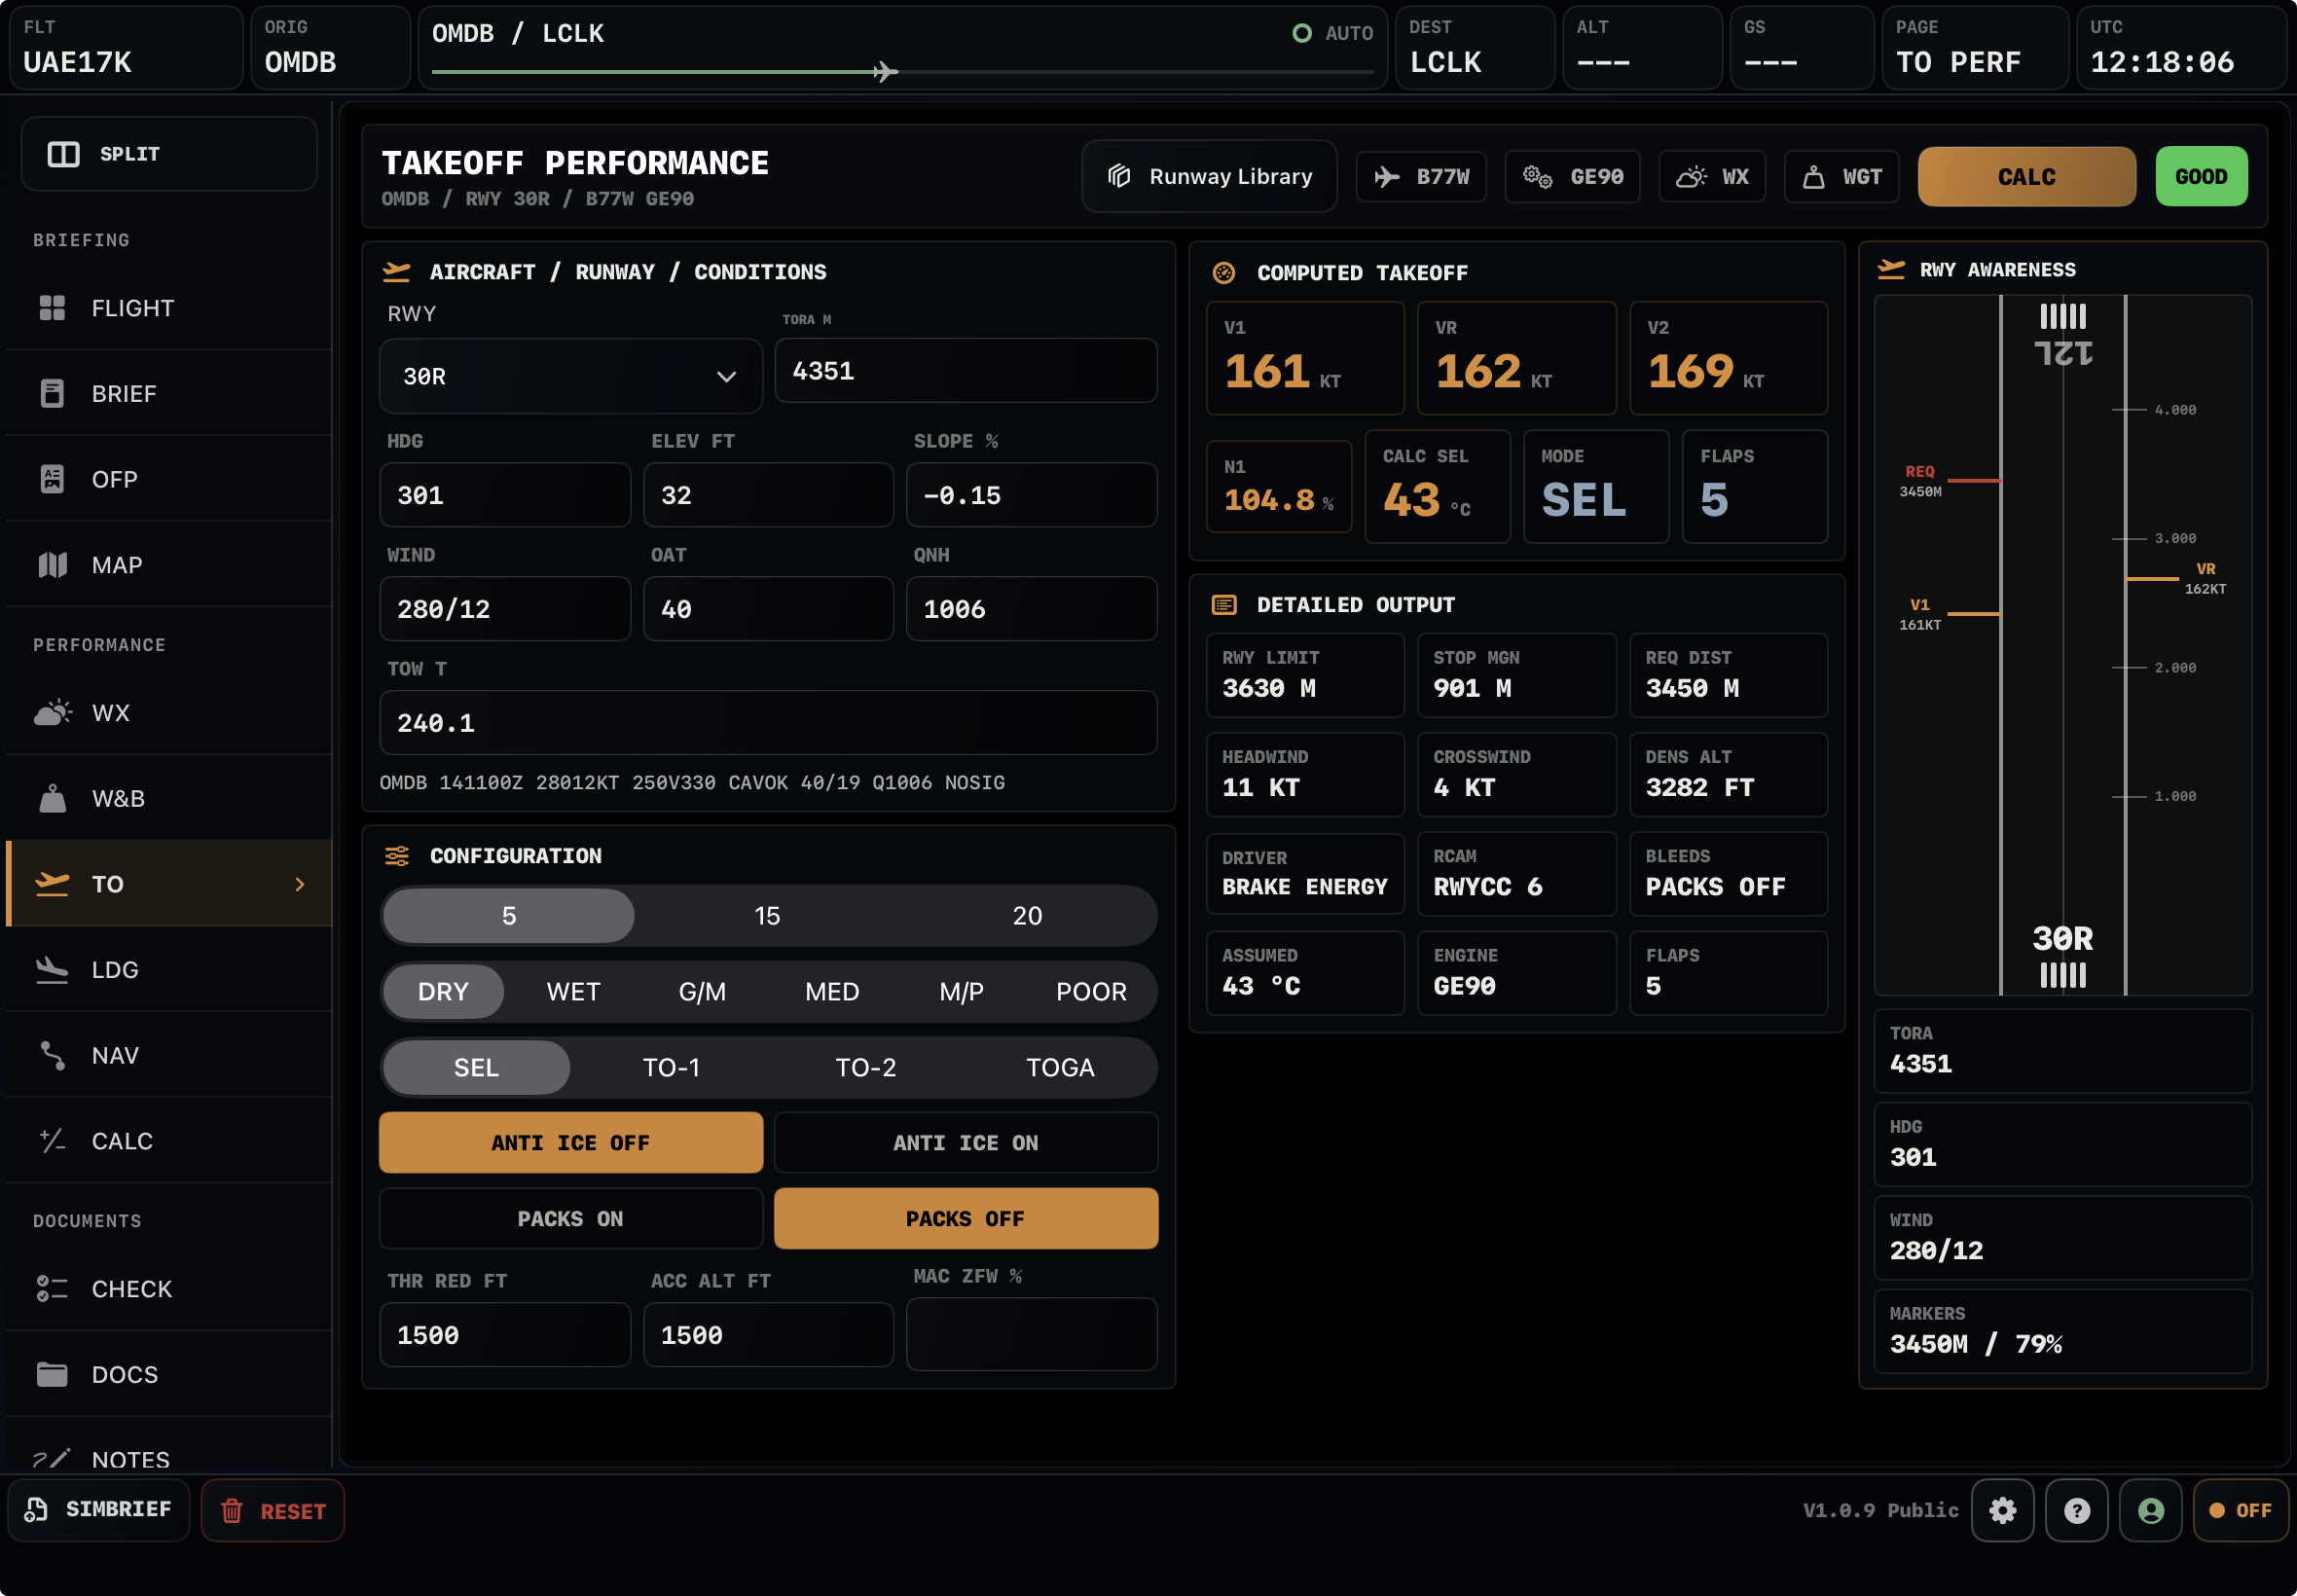Switch to PACKS ON
Viewport: 2297px width, 1596px height.
(570, 1219)
